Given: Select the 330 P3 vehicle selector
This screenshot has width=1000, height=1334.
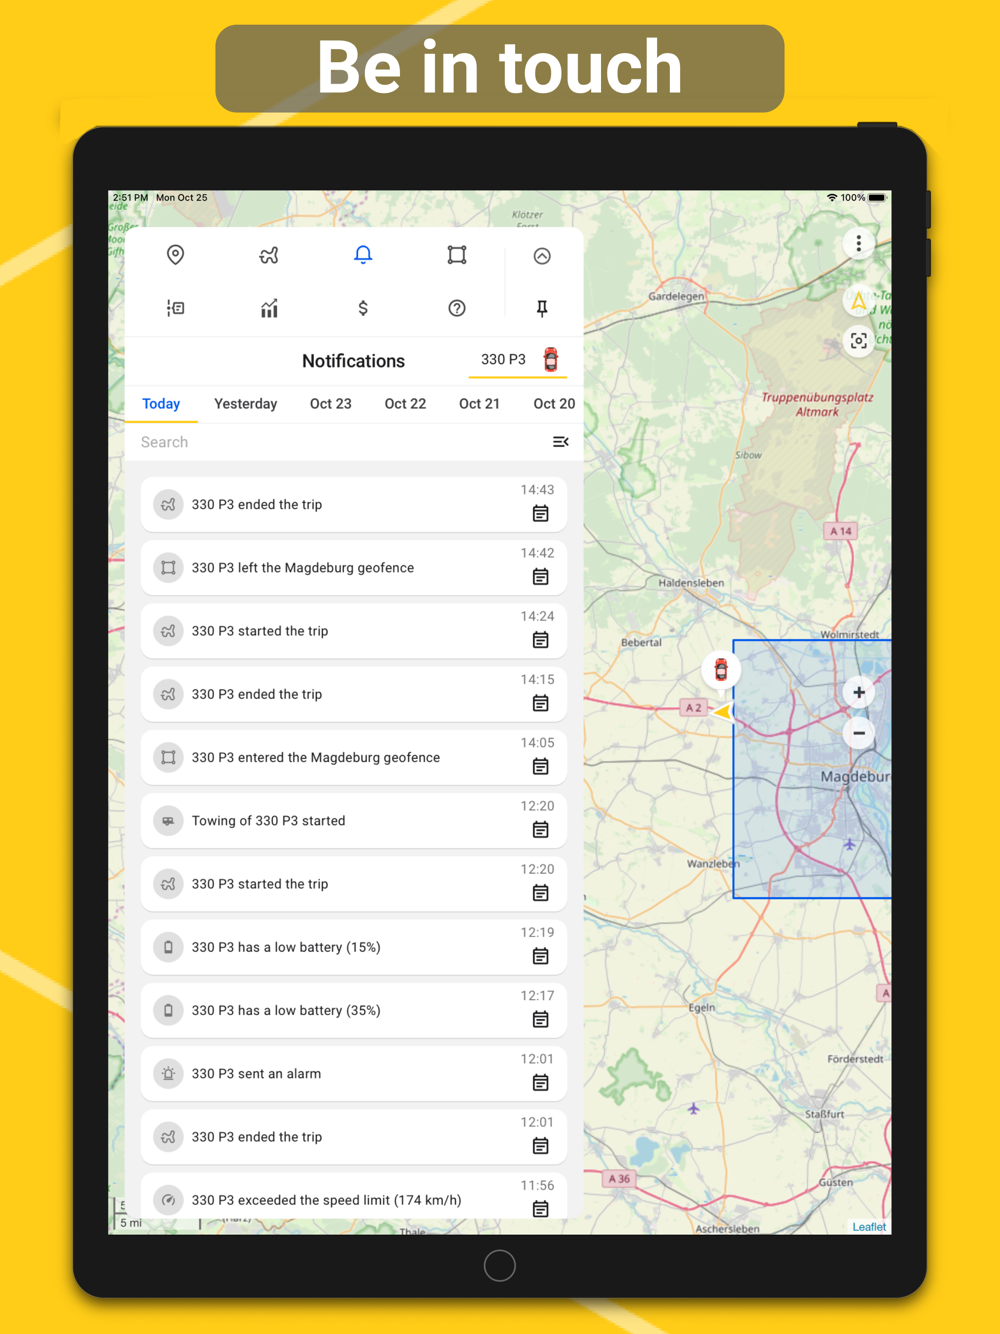Looking at the screenshot, I should [x=518, y=360].
